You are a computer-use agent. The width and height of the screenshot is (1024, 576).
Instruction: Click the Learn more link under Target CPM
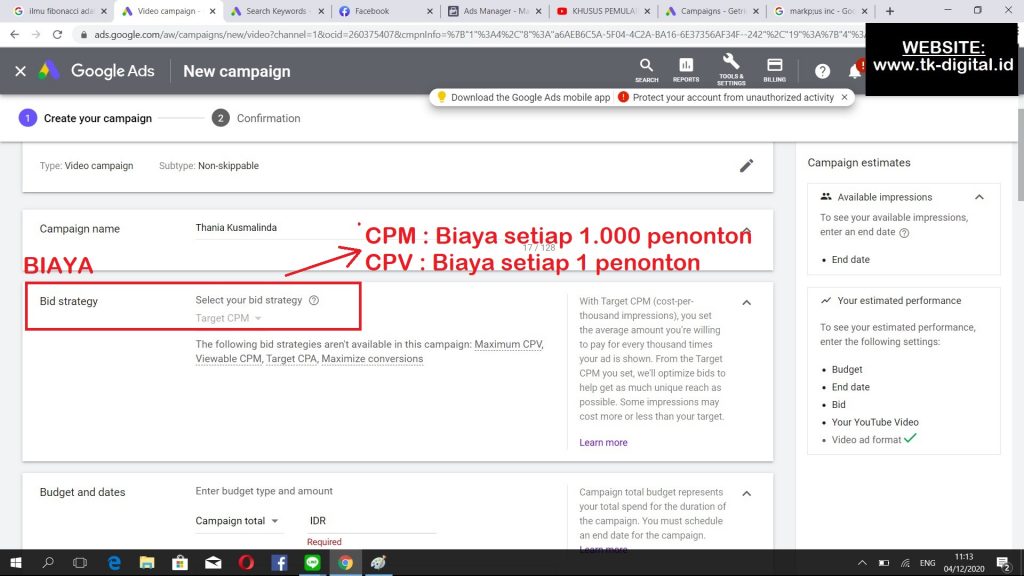click(x=603, y=442)
